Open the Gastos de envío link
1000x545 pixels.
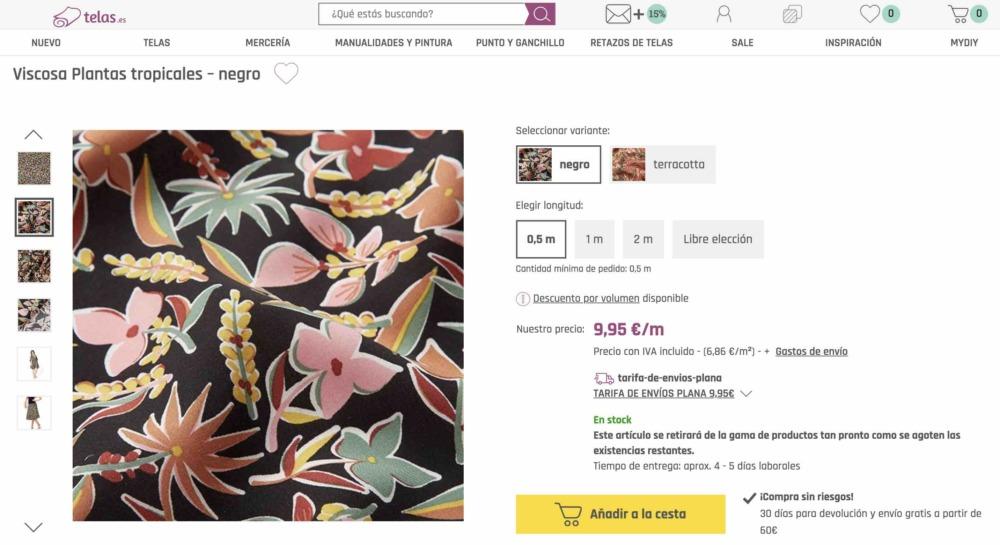(811, 352)
